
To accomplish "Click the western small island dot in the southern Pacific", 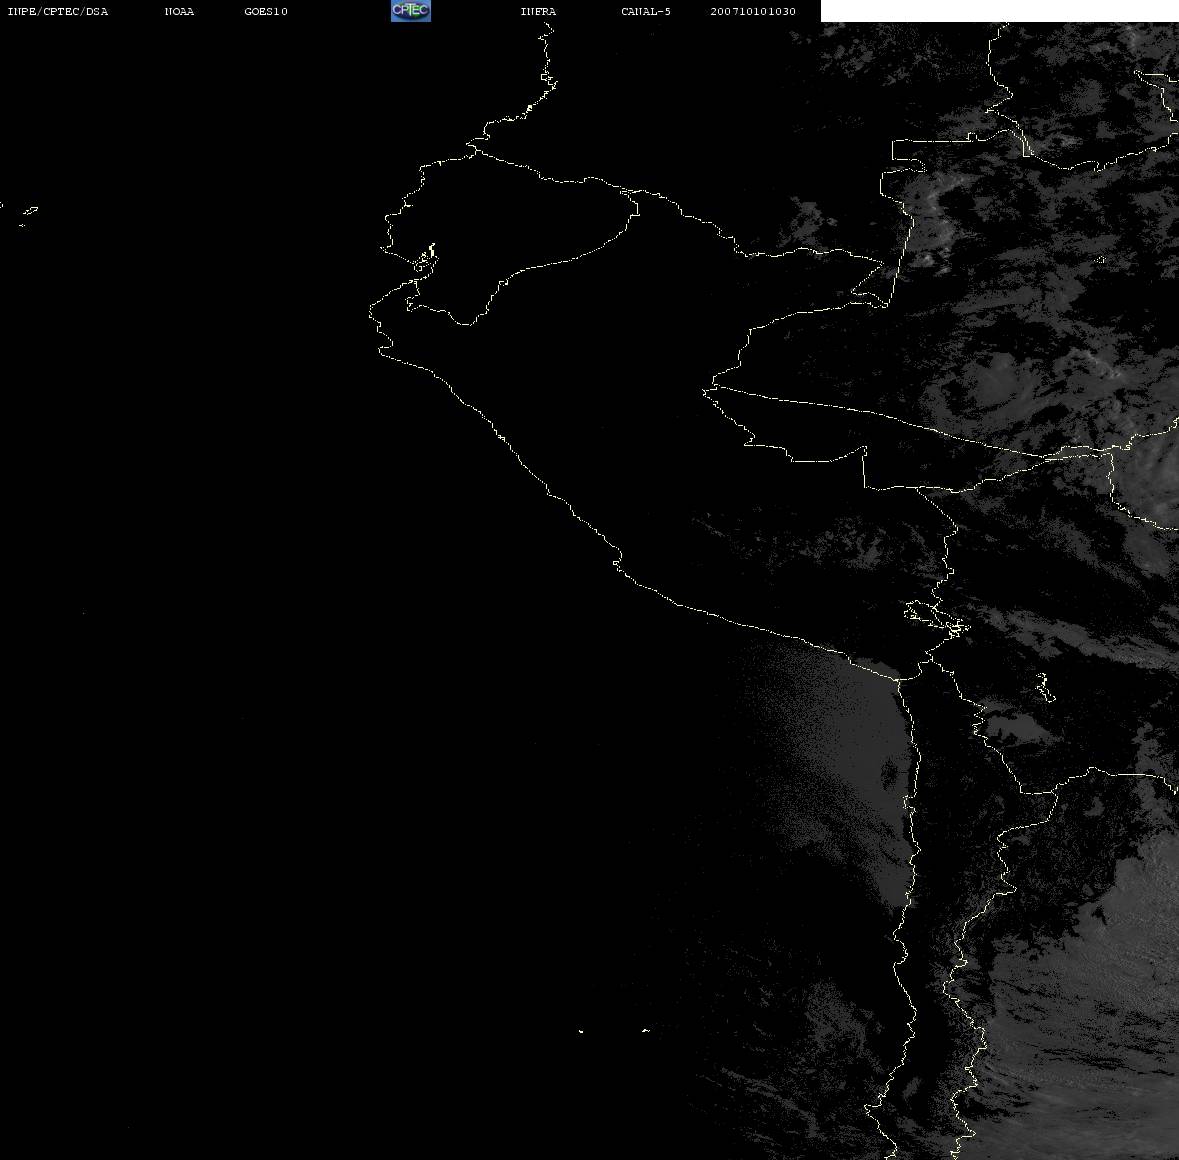I will [581, 1031].
